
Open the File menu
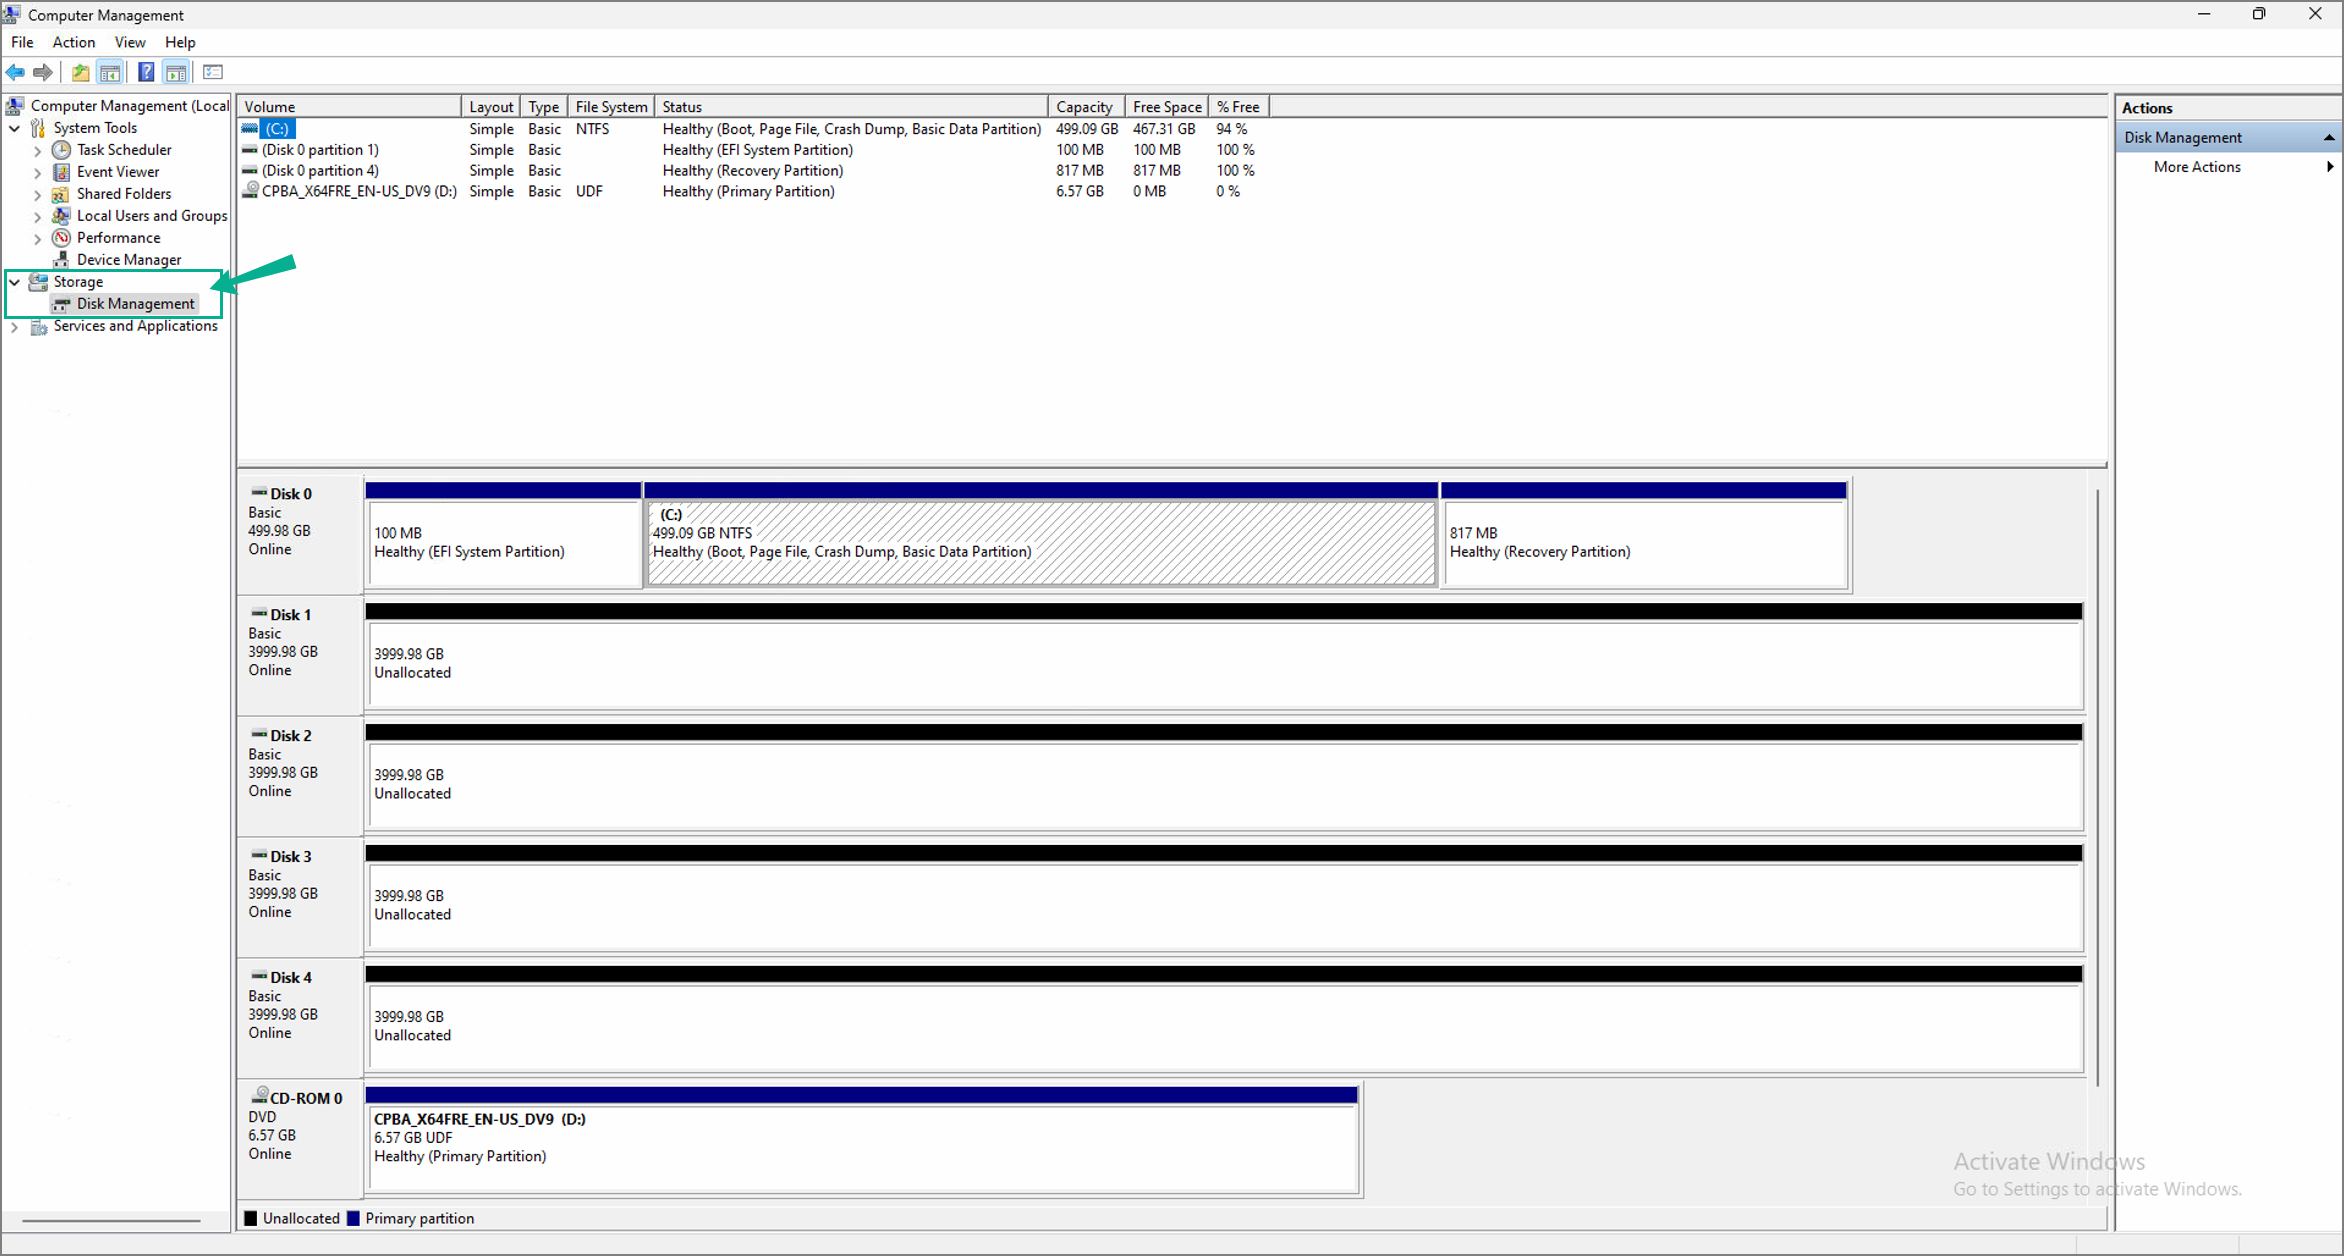pyautogui.click(x=22, y=42)
